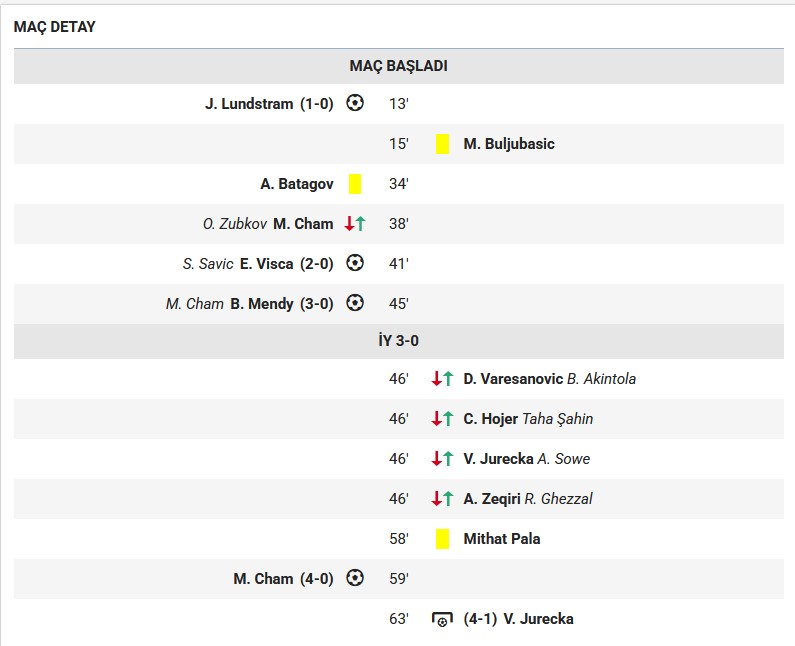
Task: Click substitution arrows beside D. Varesanovic
Action: click(442, 379)
